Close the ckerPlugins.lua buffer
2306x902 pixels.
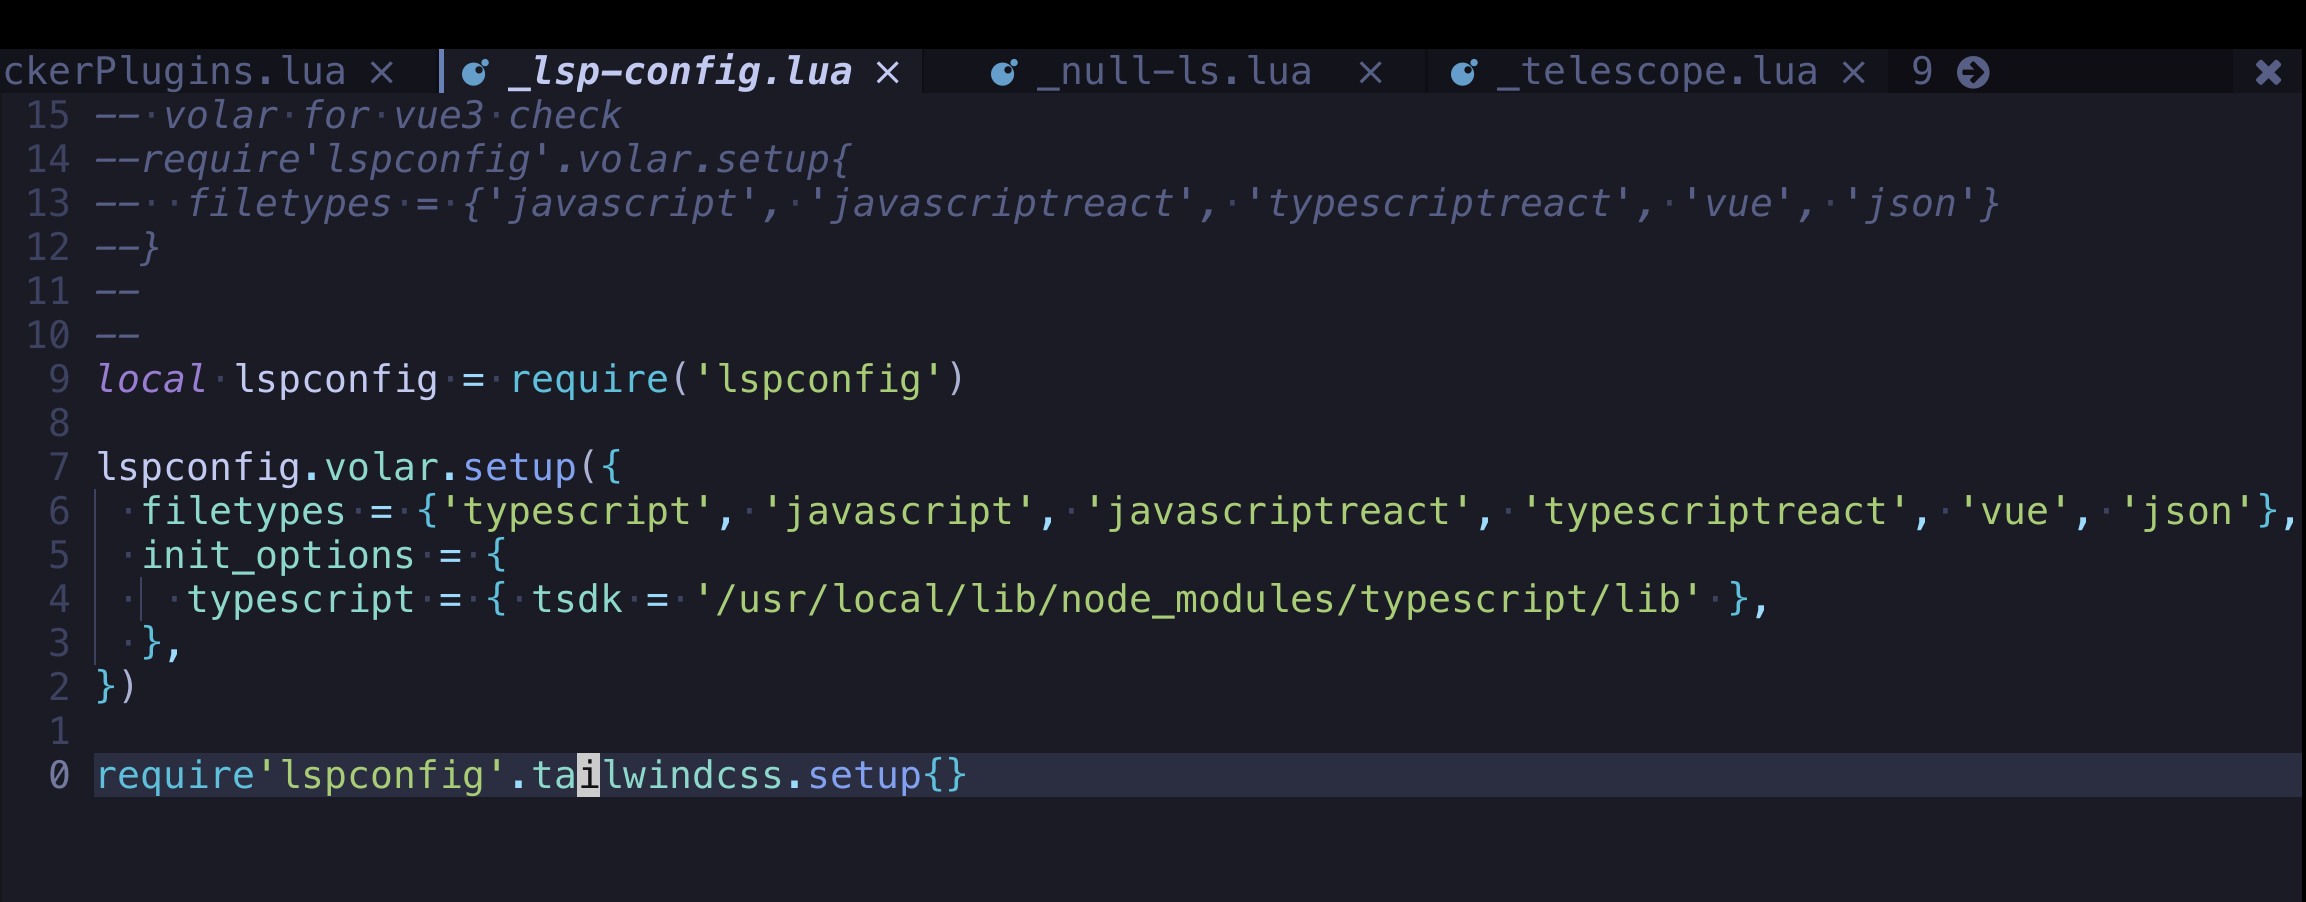[x=382, y=70]
